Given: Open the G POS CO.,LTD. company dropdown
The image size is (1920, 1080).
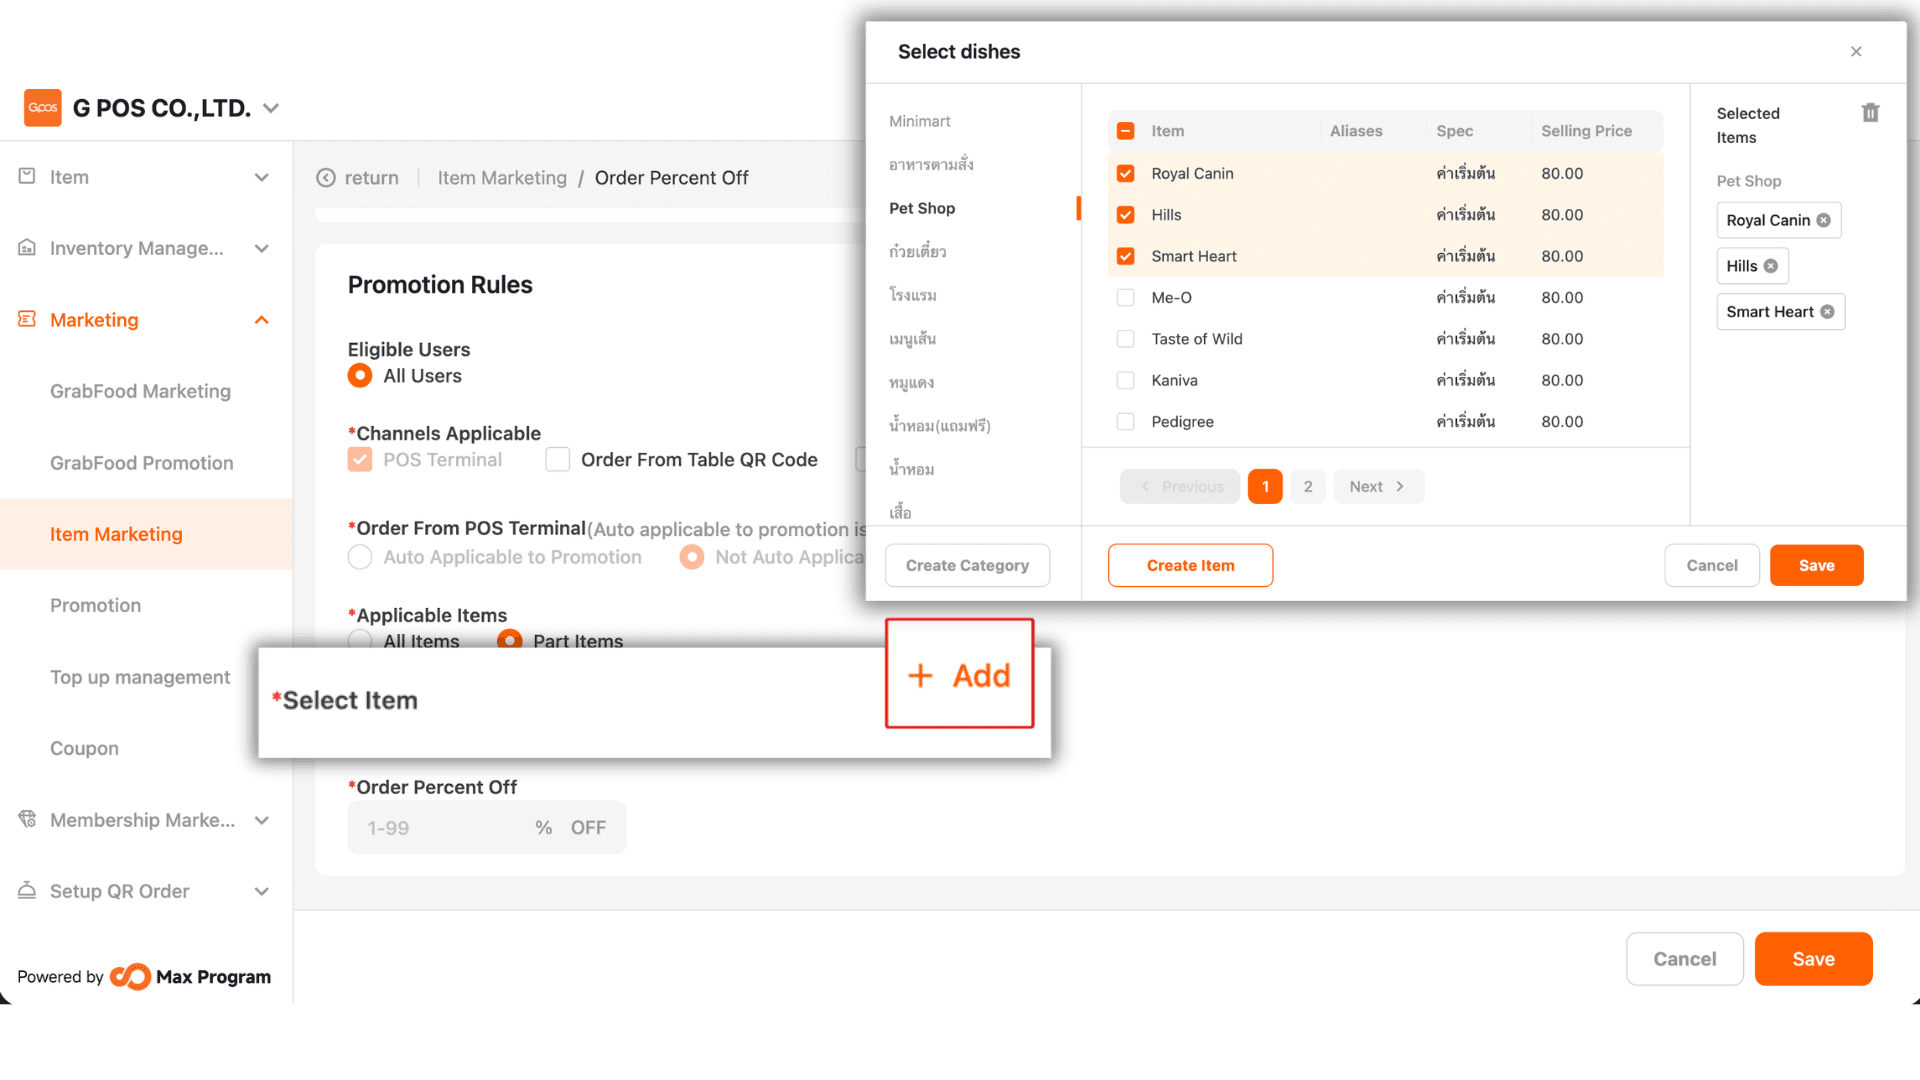Looking at the screenshot, I should coord(270,108).
